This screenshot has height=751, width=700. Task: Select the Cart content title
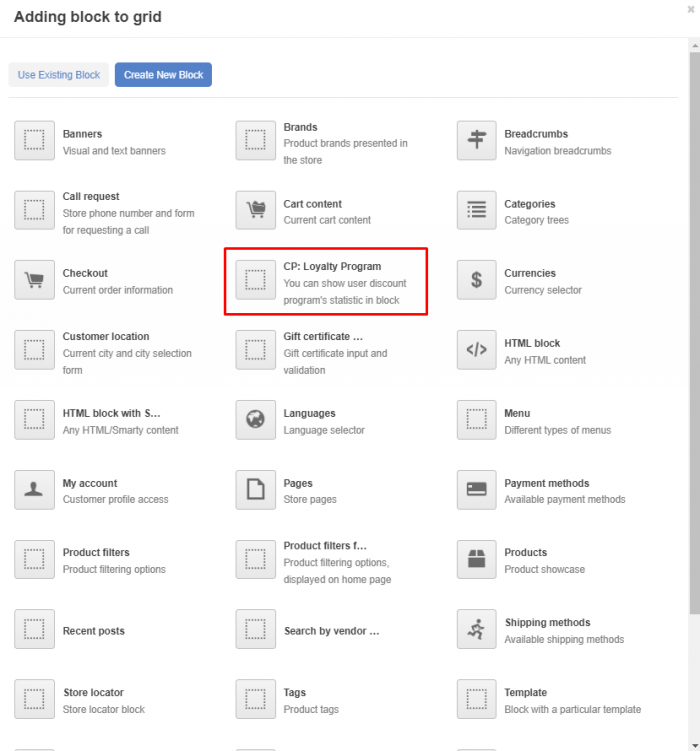pos(312,204)
